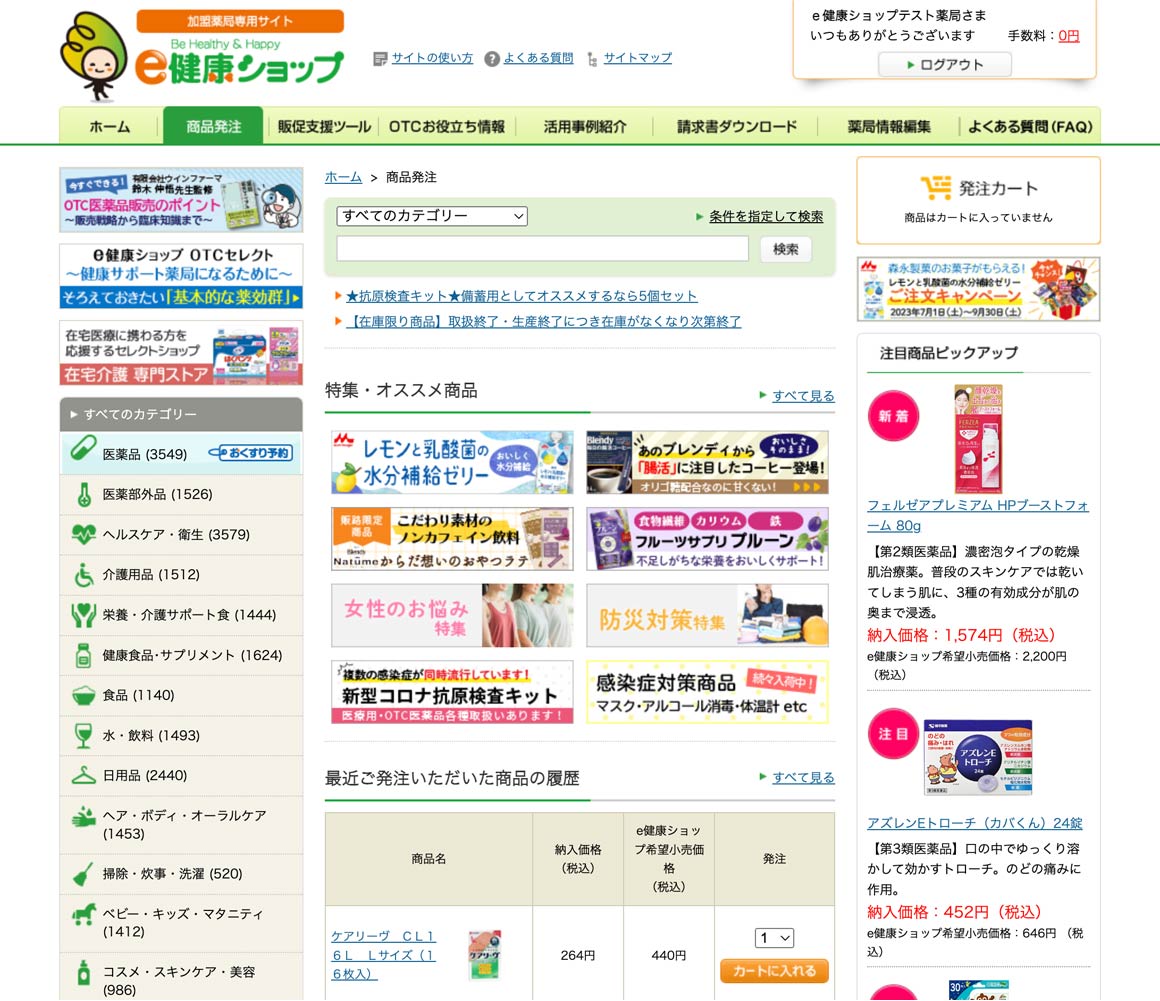Click the 水・飲料 glass icon
The width and height of the screenshot is (1160, 1001).
tap(84, 735)
